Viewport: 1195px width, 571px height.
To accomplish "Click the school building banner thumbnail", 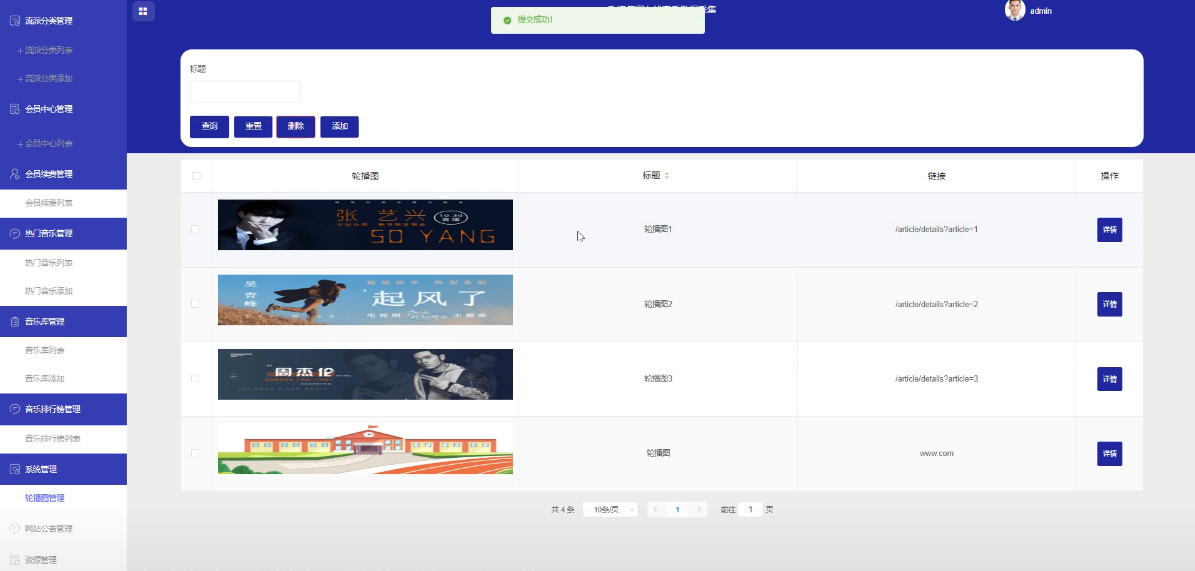I will coord(365,449).
